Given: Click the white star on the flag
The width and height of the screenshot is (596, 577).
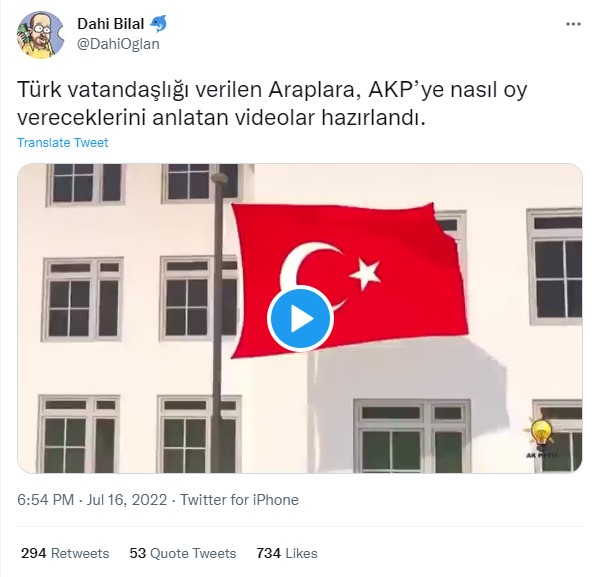Looking at the screenshot, I should coord(365,274).
